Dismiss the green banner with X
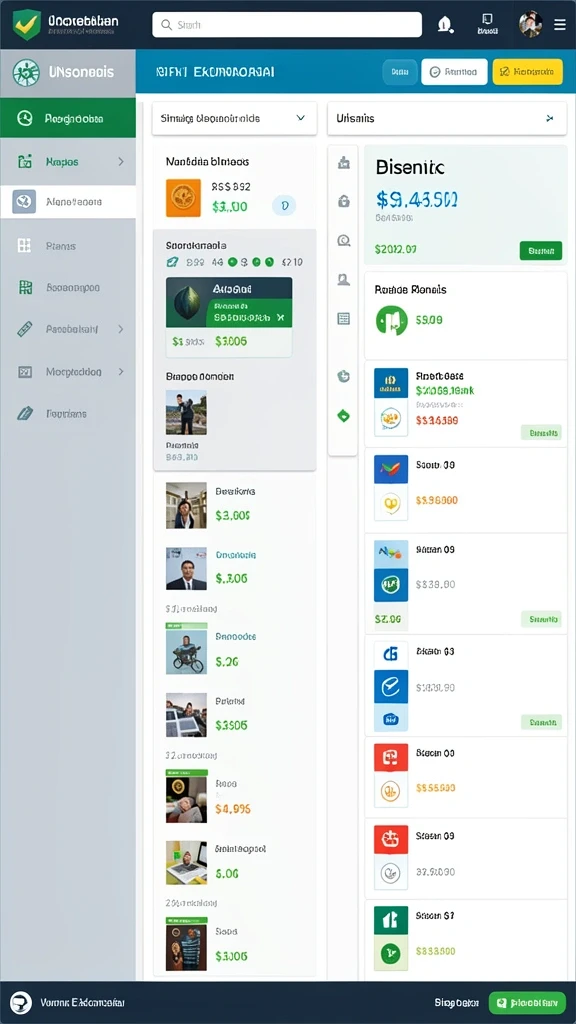The height and width of the screenshot is (1024, 576). pyautogui.click(x=281, y=317)
